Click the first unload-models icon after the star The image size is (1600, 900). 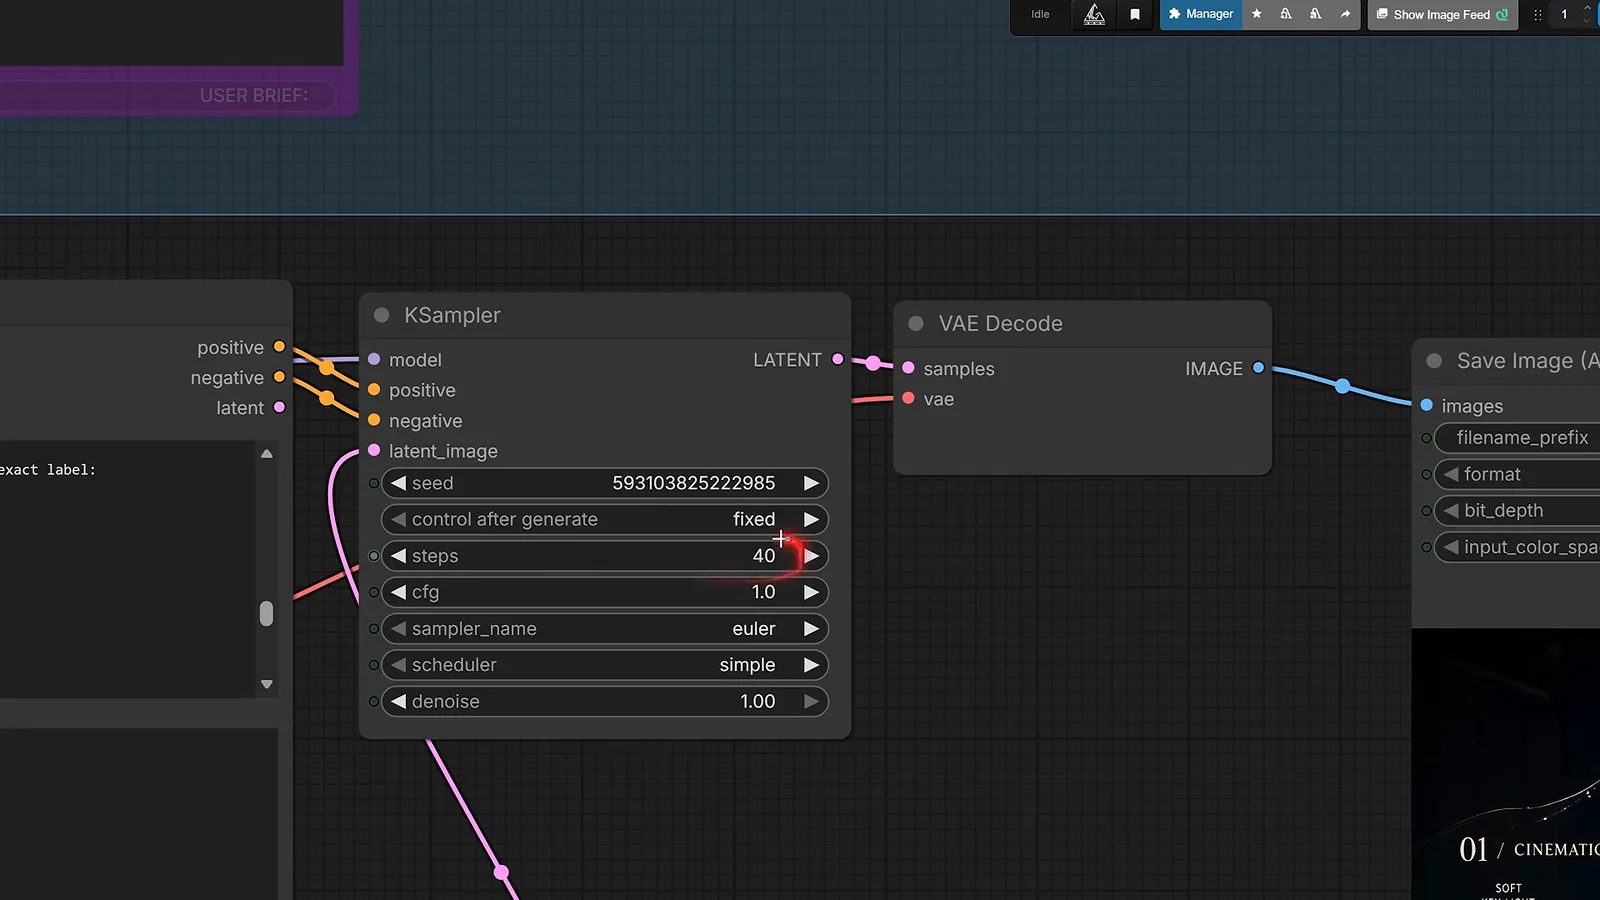click(1286, 14)
